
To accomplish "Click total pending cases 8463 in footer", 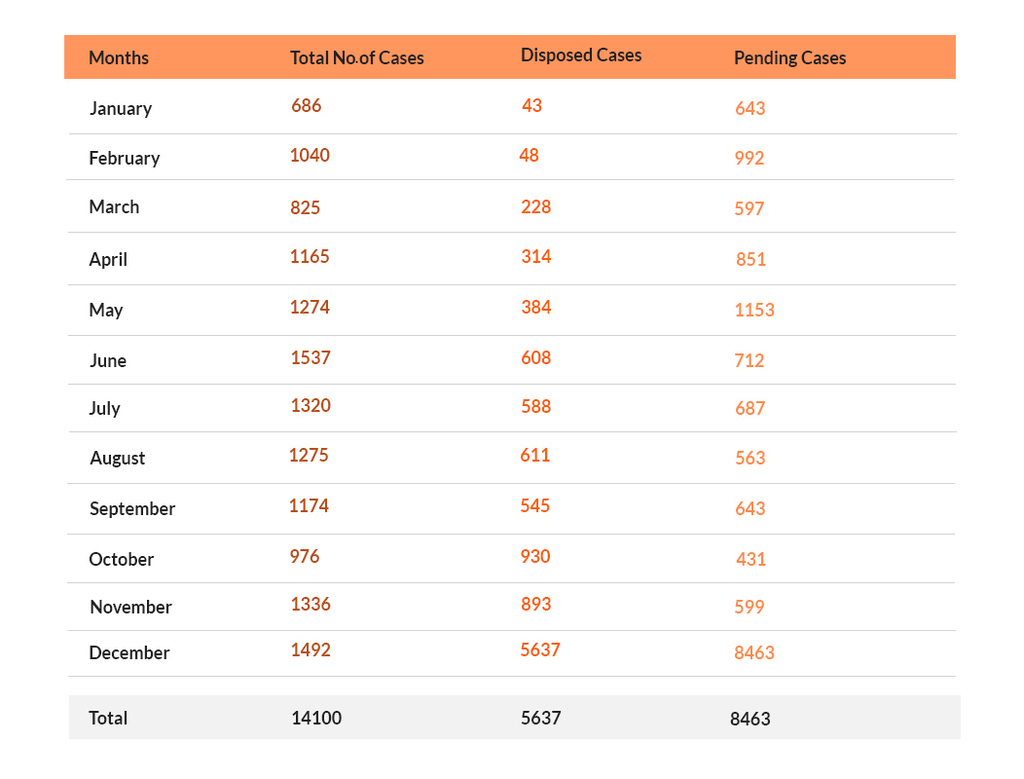I will (x=750, y=719).
